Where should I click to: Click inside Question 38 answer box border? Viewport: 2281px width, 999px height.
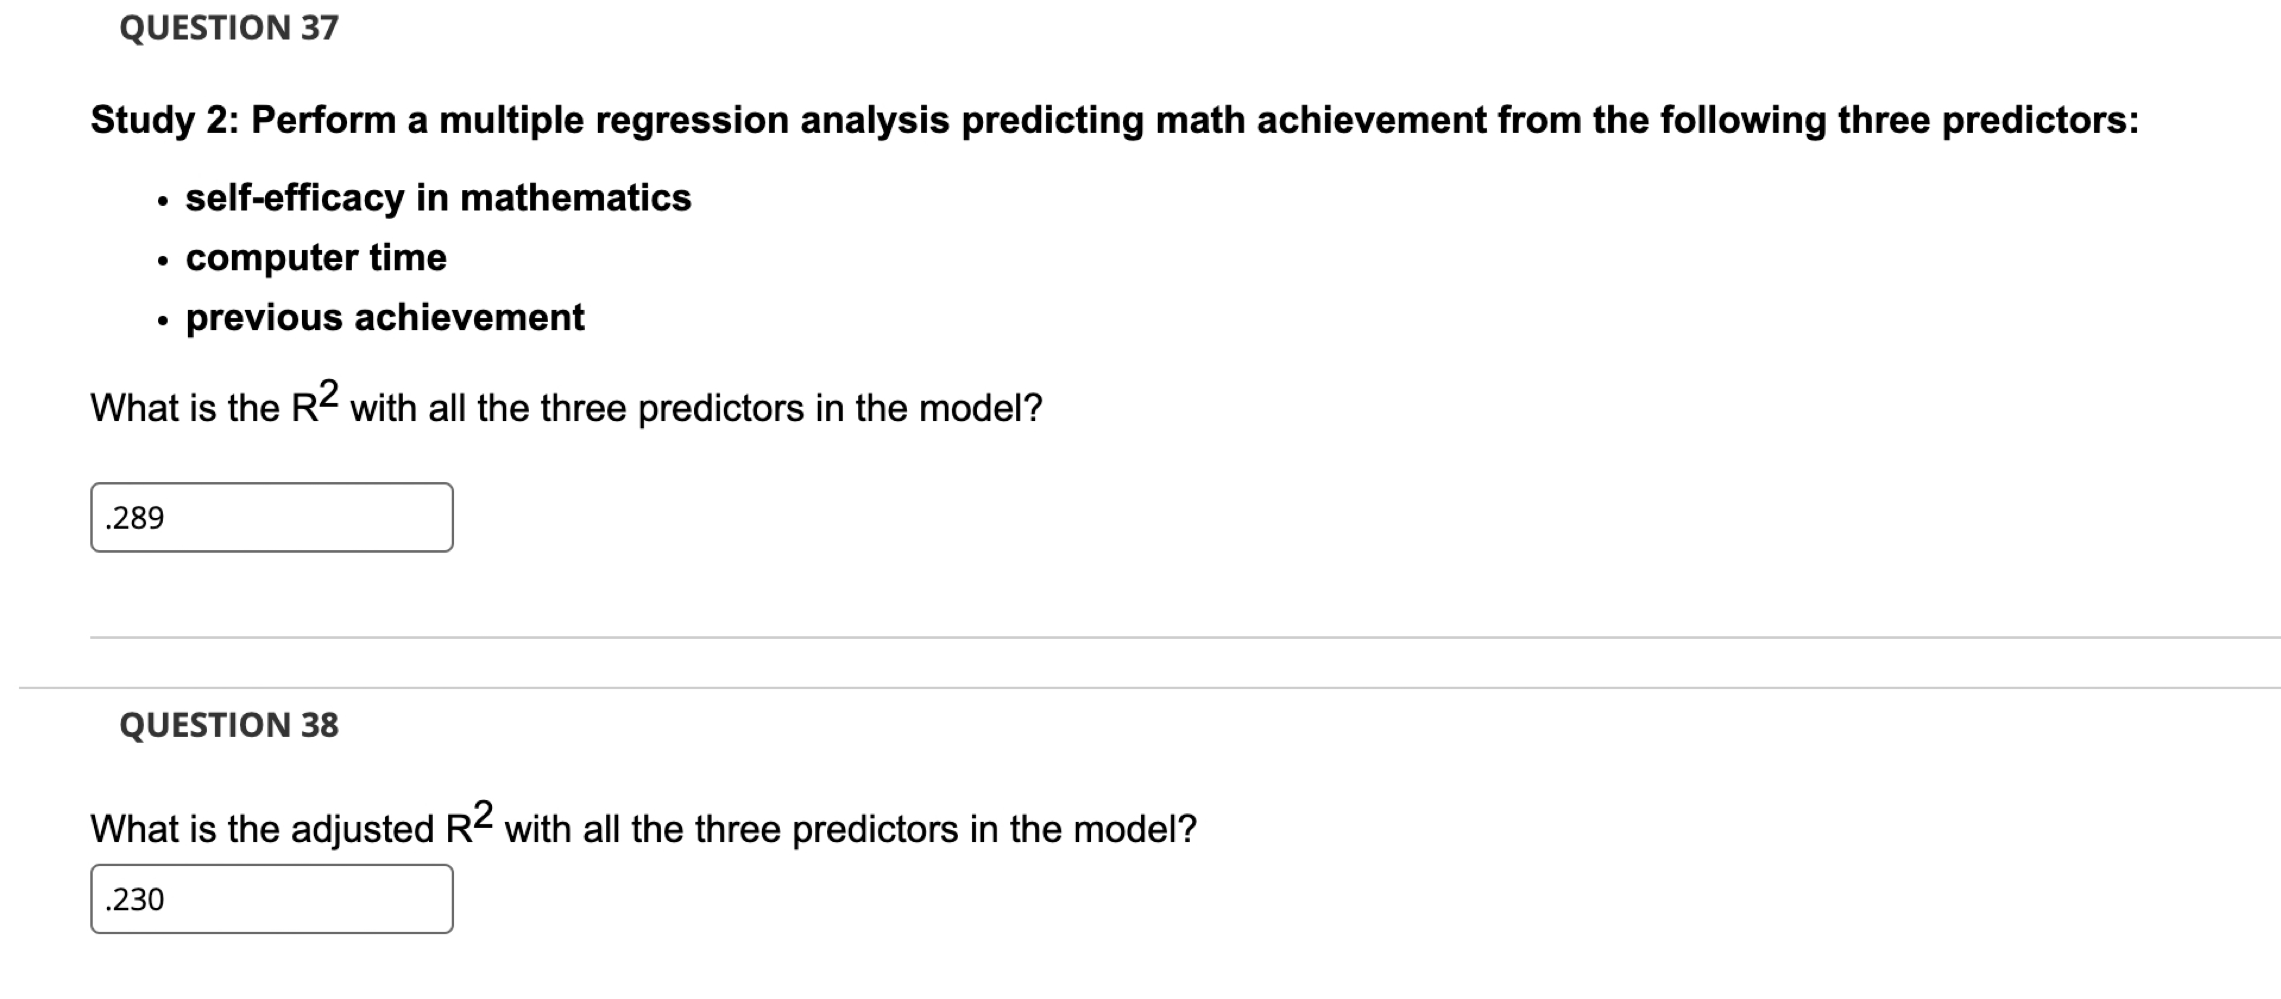(270, 900)
